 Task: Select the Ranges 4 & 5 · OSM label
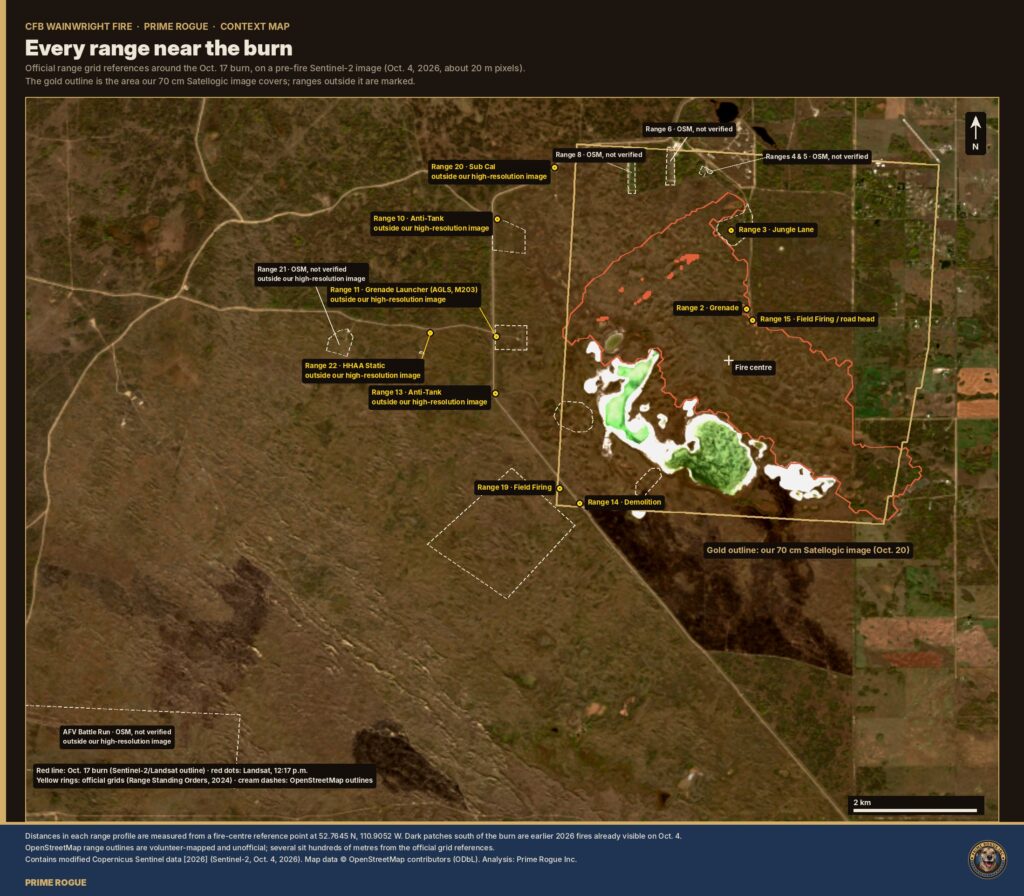(816, 157)
